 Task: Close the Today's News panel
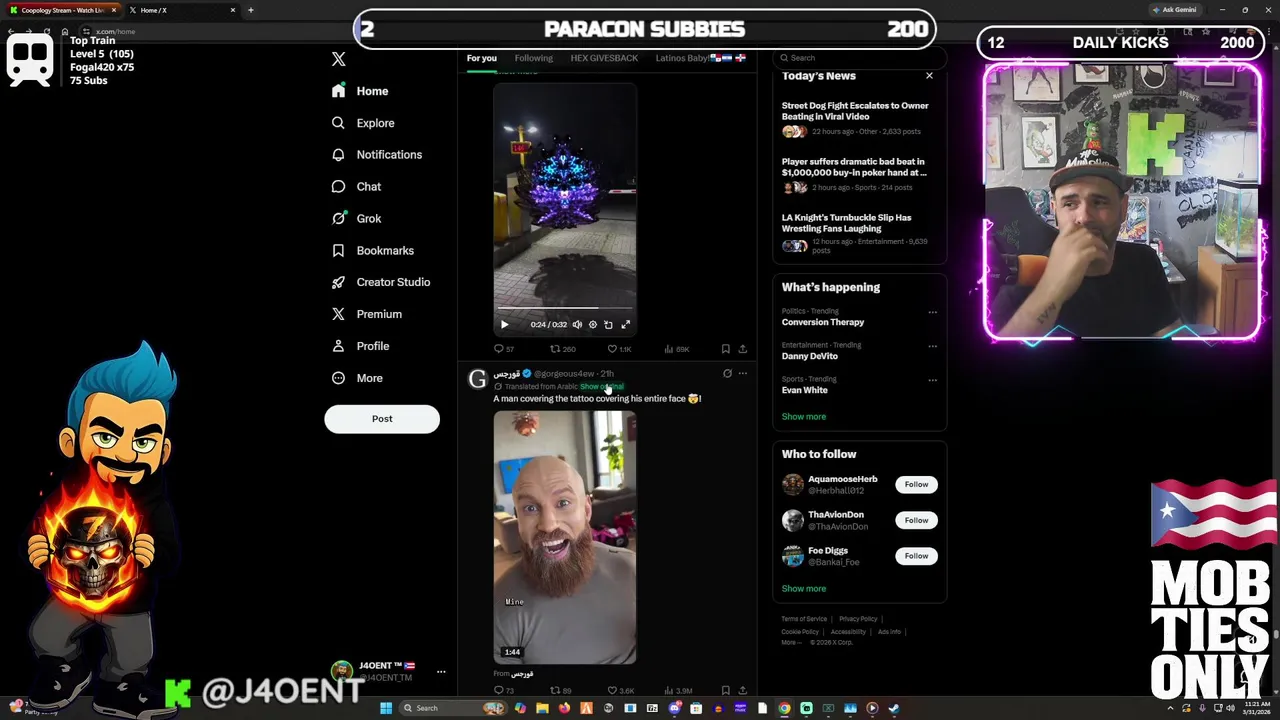[929, 76]
